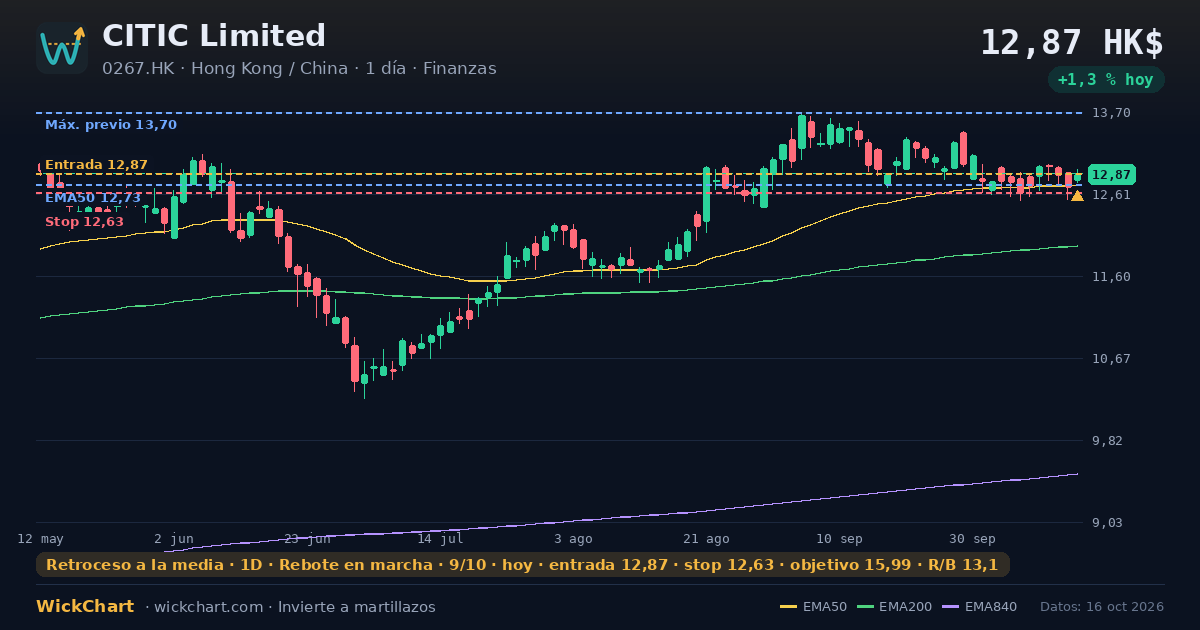Click the EMA200 green legend swatch
This screenshot has width=1200, height=630.
(866, 607)
